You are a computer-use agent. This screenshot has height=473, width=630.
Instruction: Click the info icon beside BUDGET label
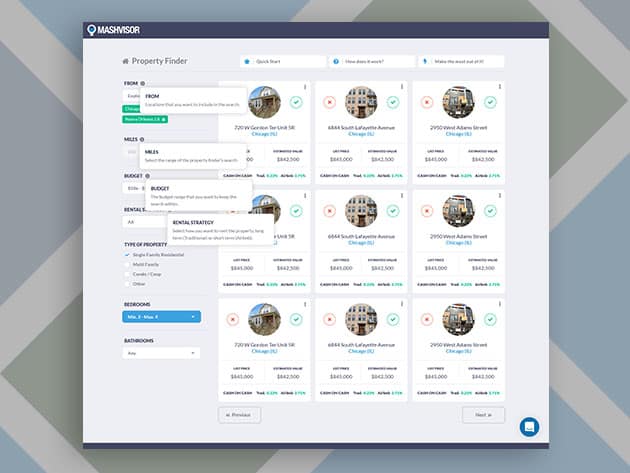click(x=147, y=175)
